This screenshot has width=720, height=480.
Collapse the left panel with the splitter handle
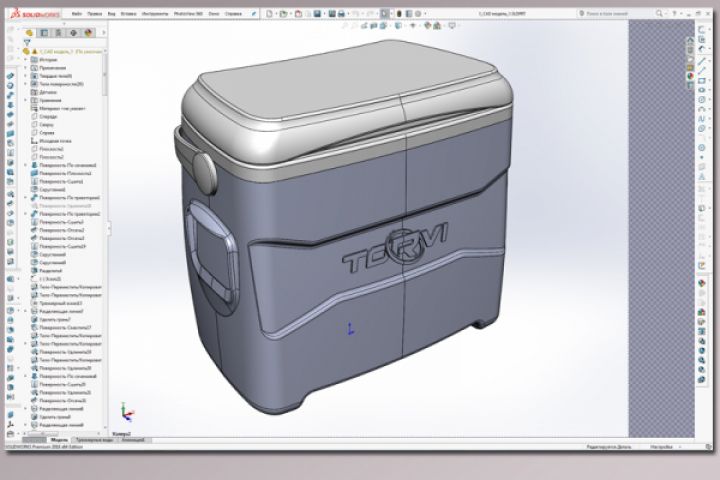pos(109,228)
